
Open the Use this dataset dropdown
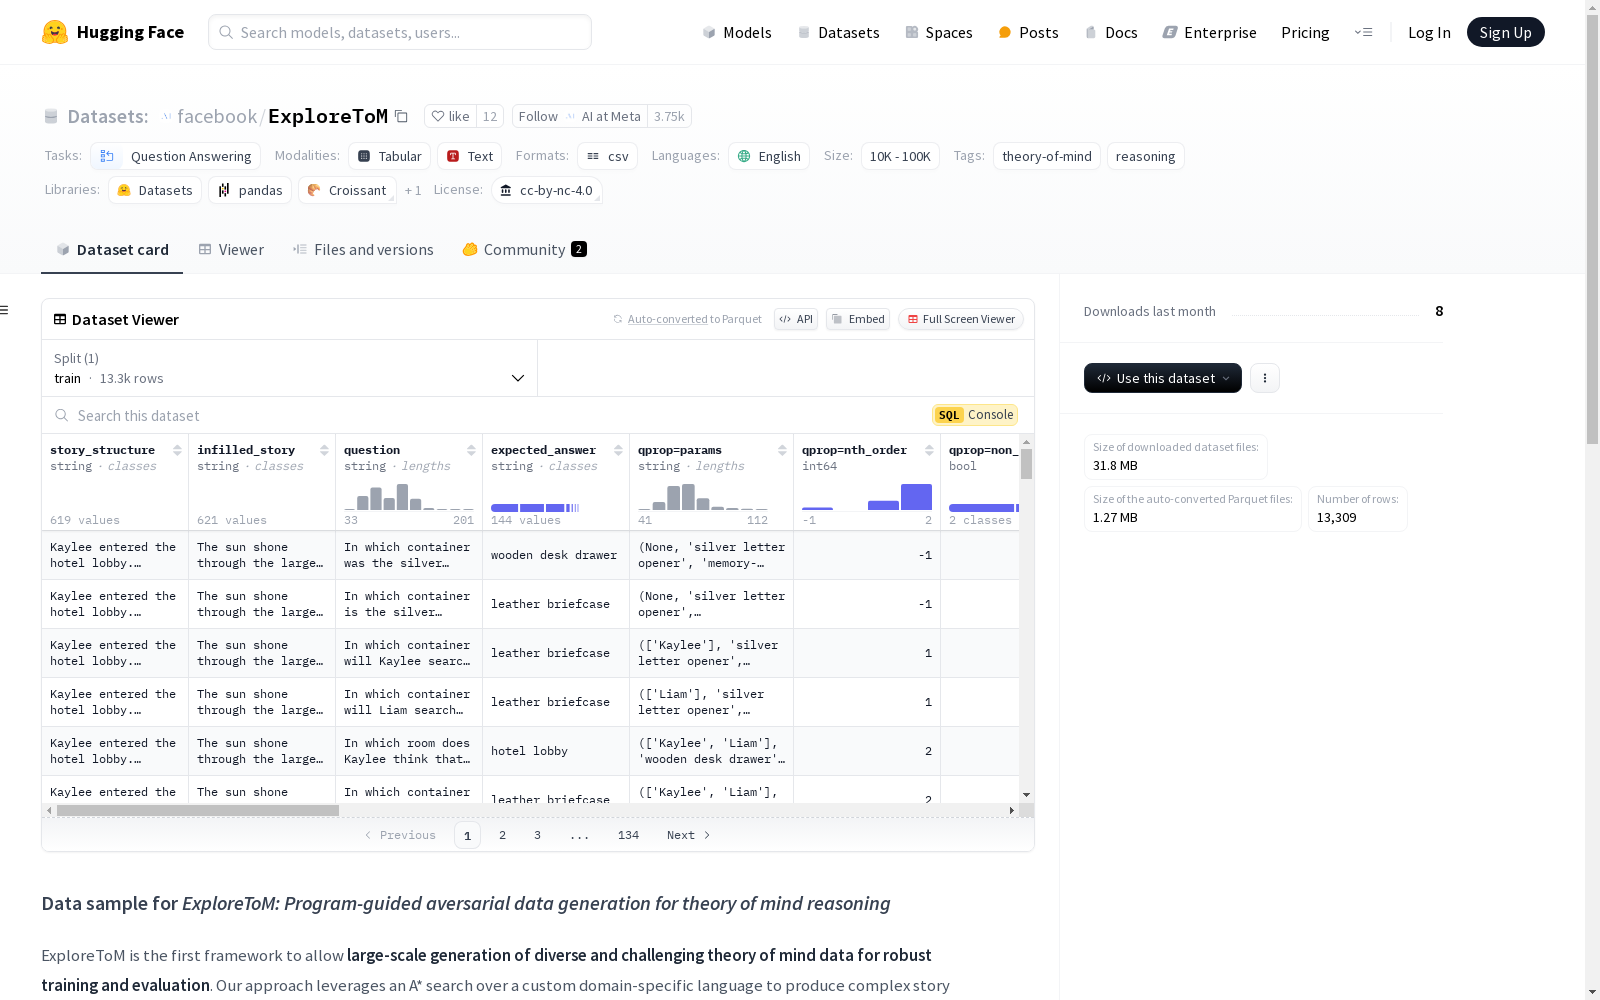[x=1163, y=378]
